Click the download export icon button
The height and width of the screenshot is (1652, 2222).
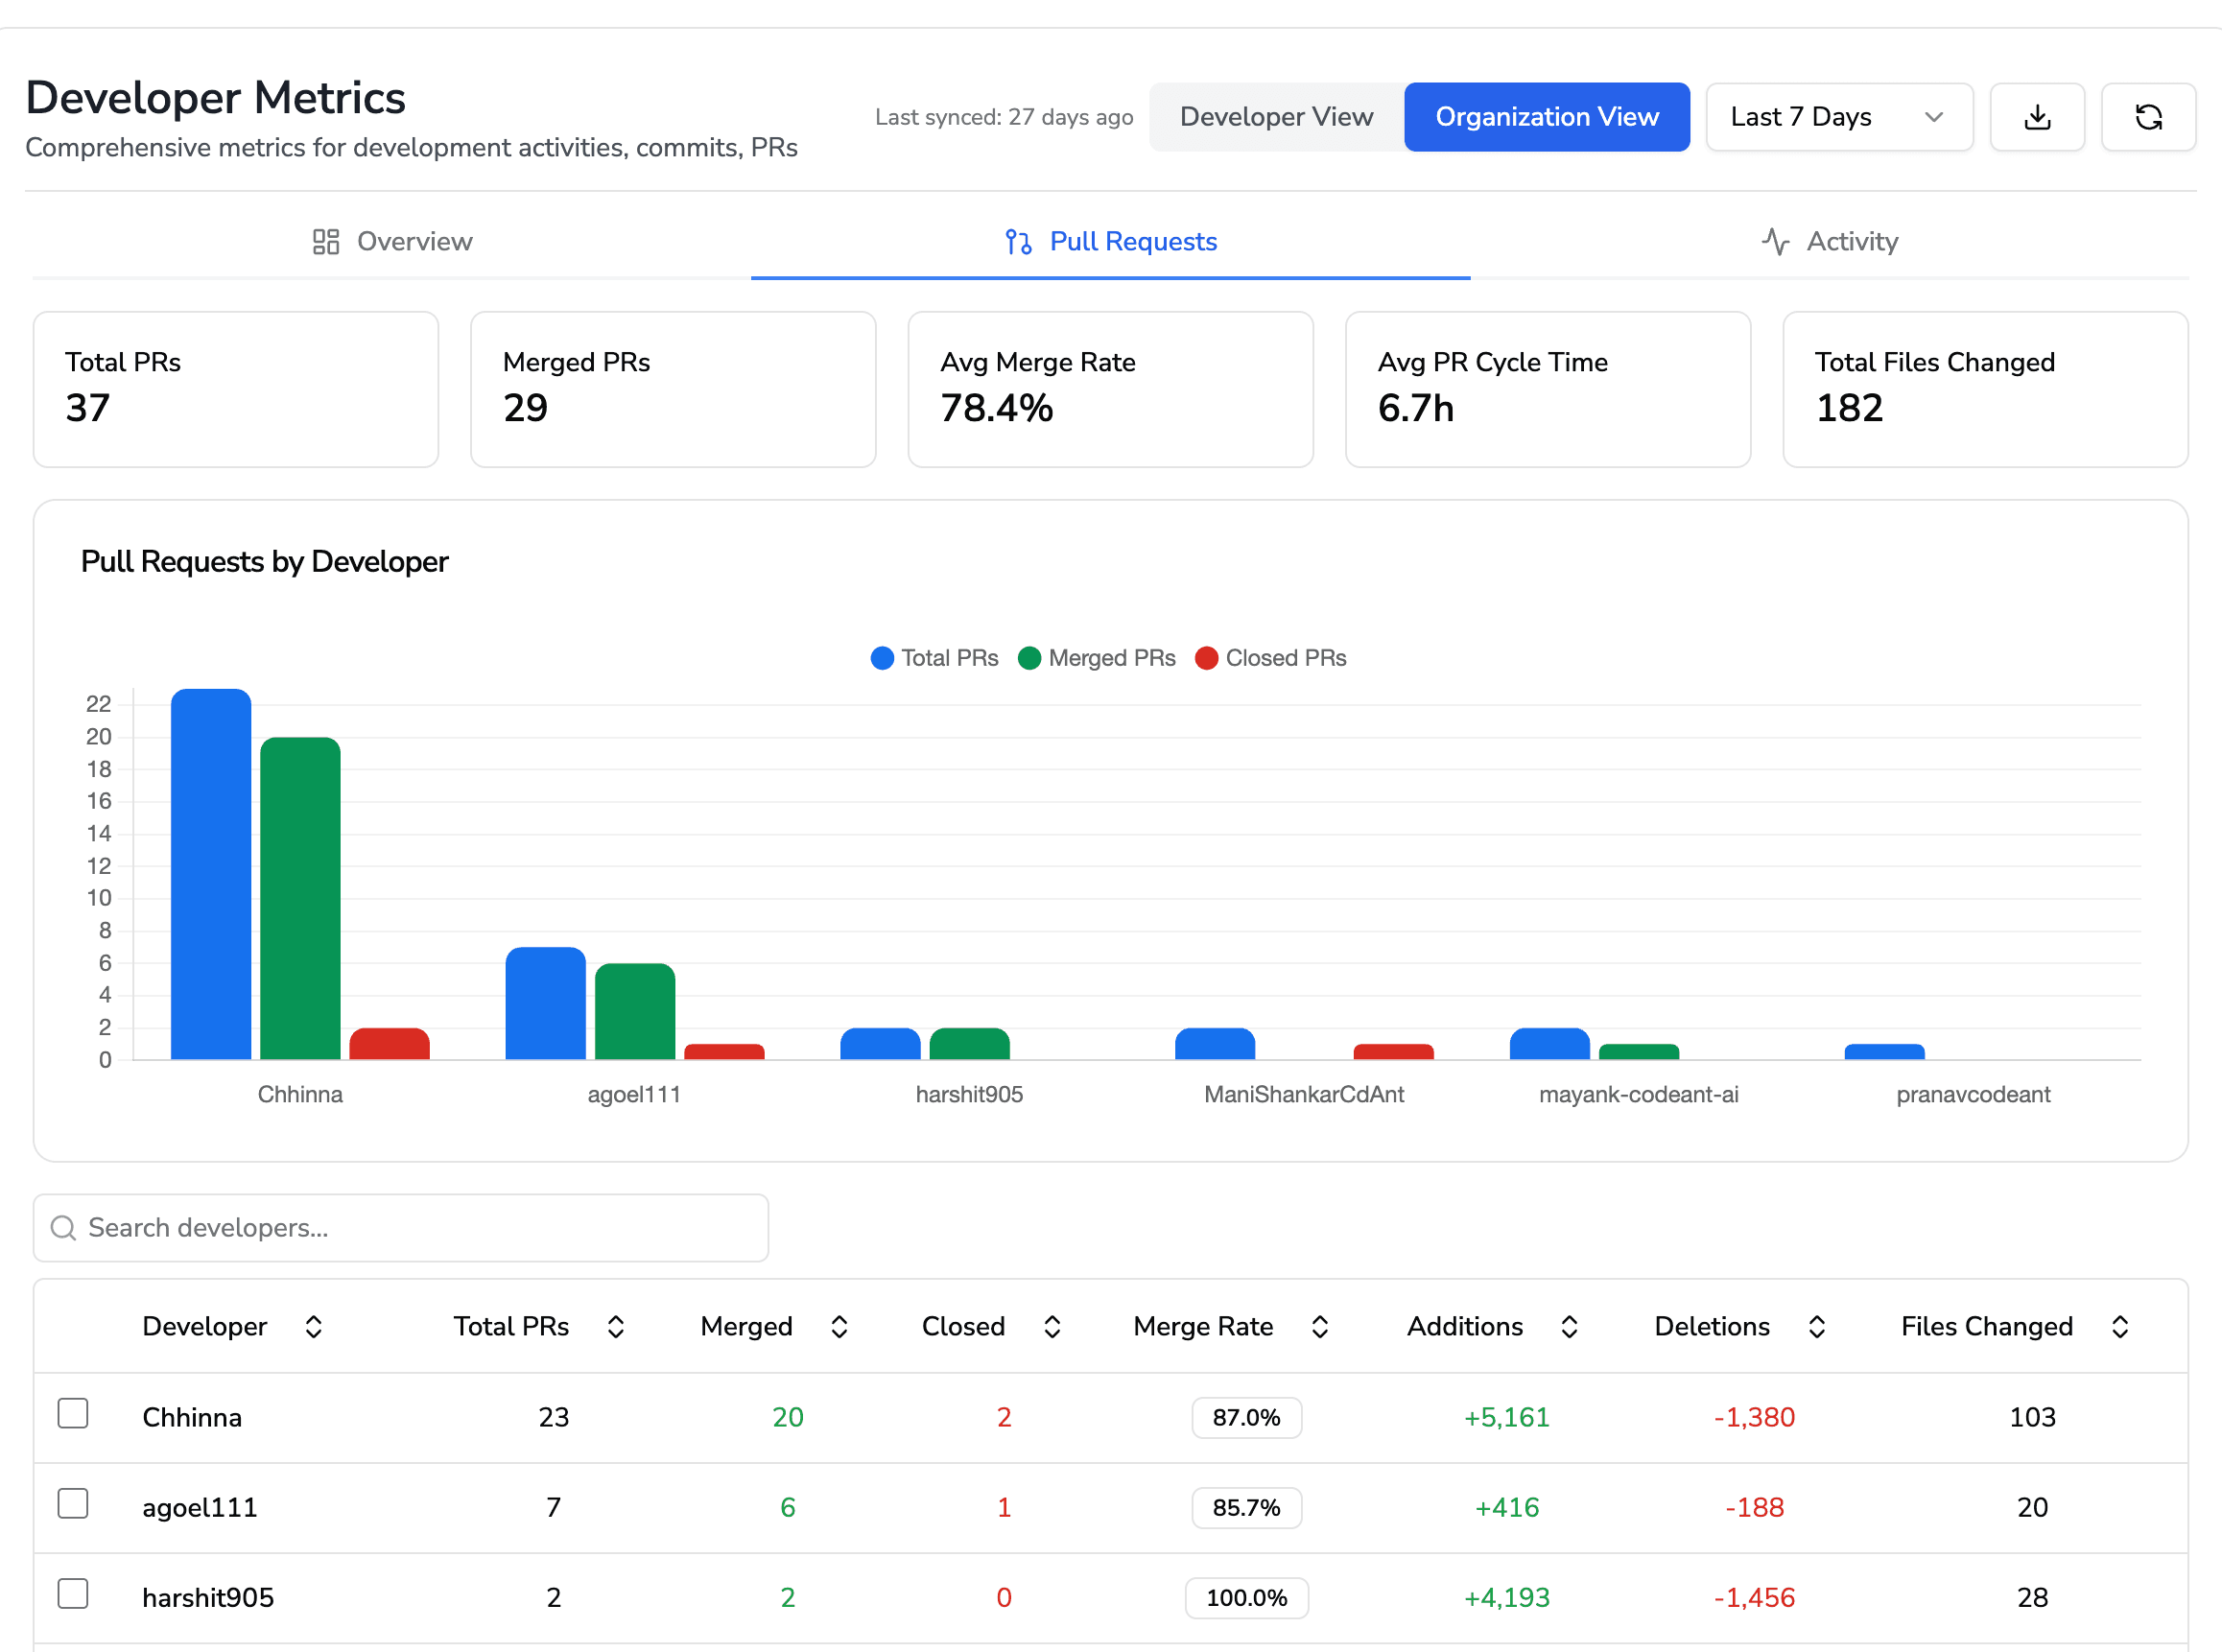point(2036,117)
